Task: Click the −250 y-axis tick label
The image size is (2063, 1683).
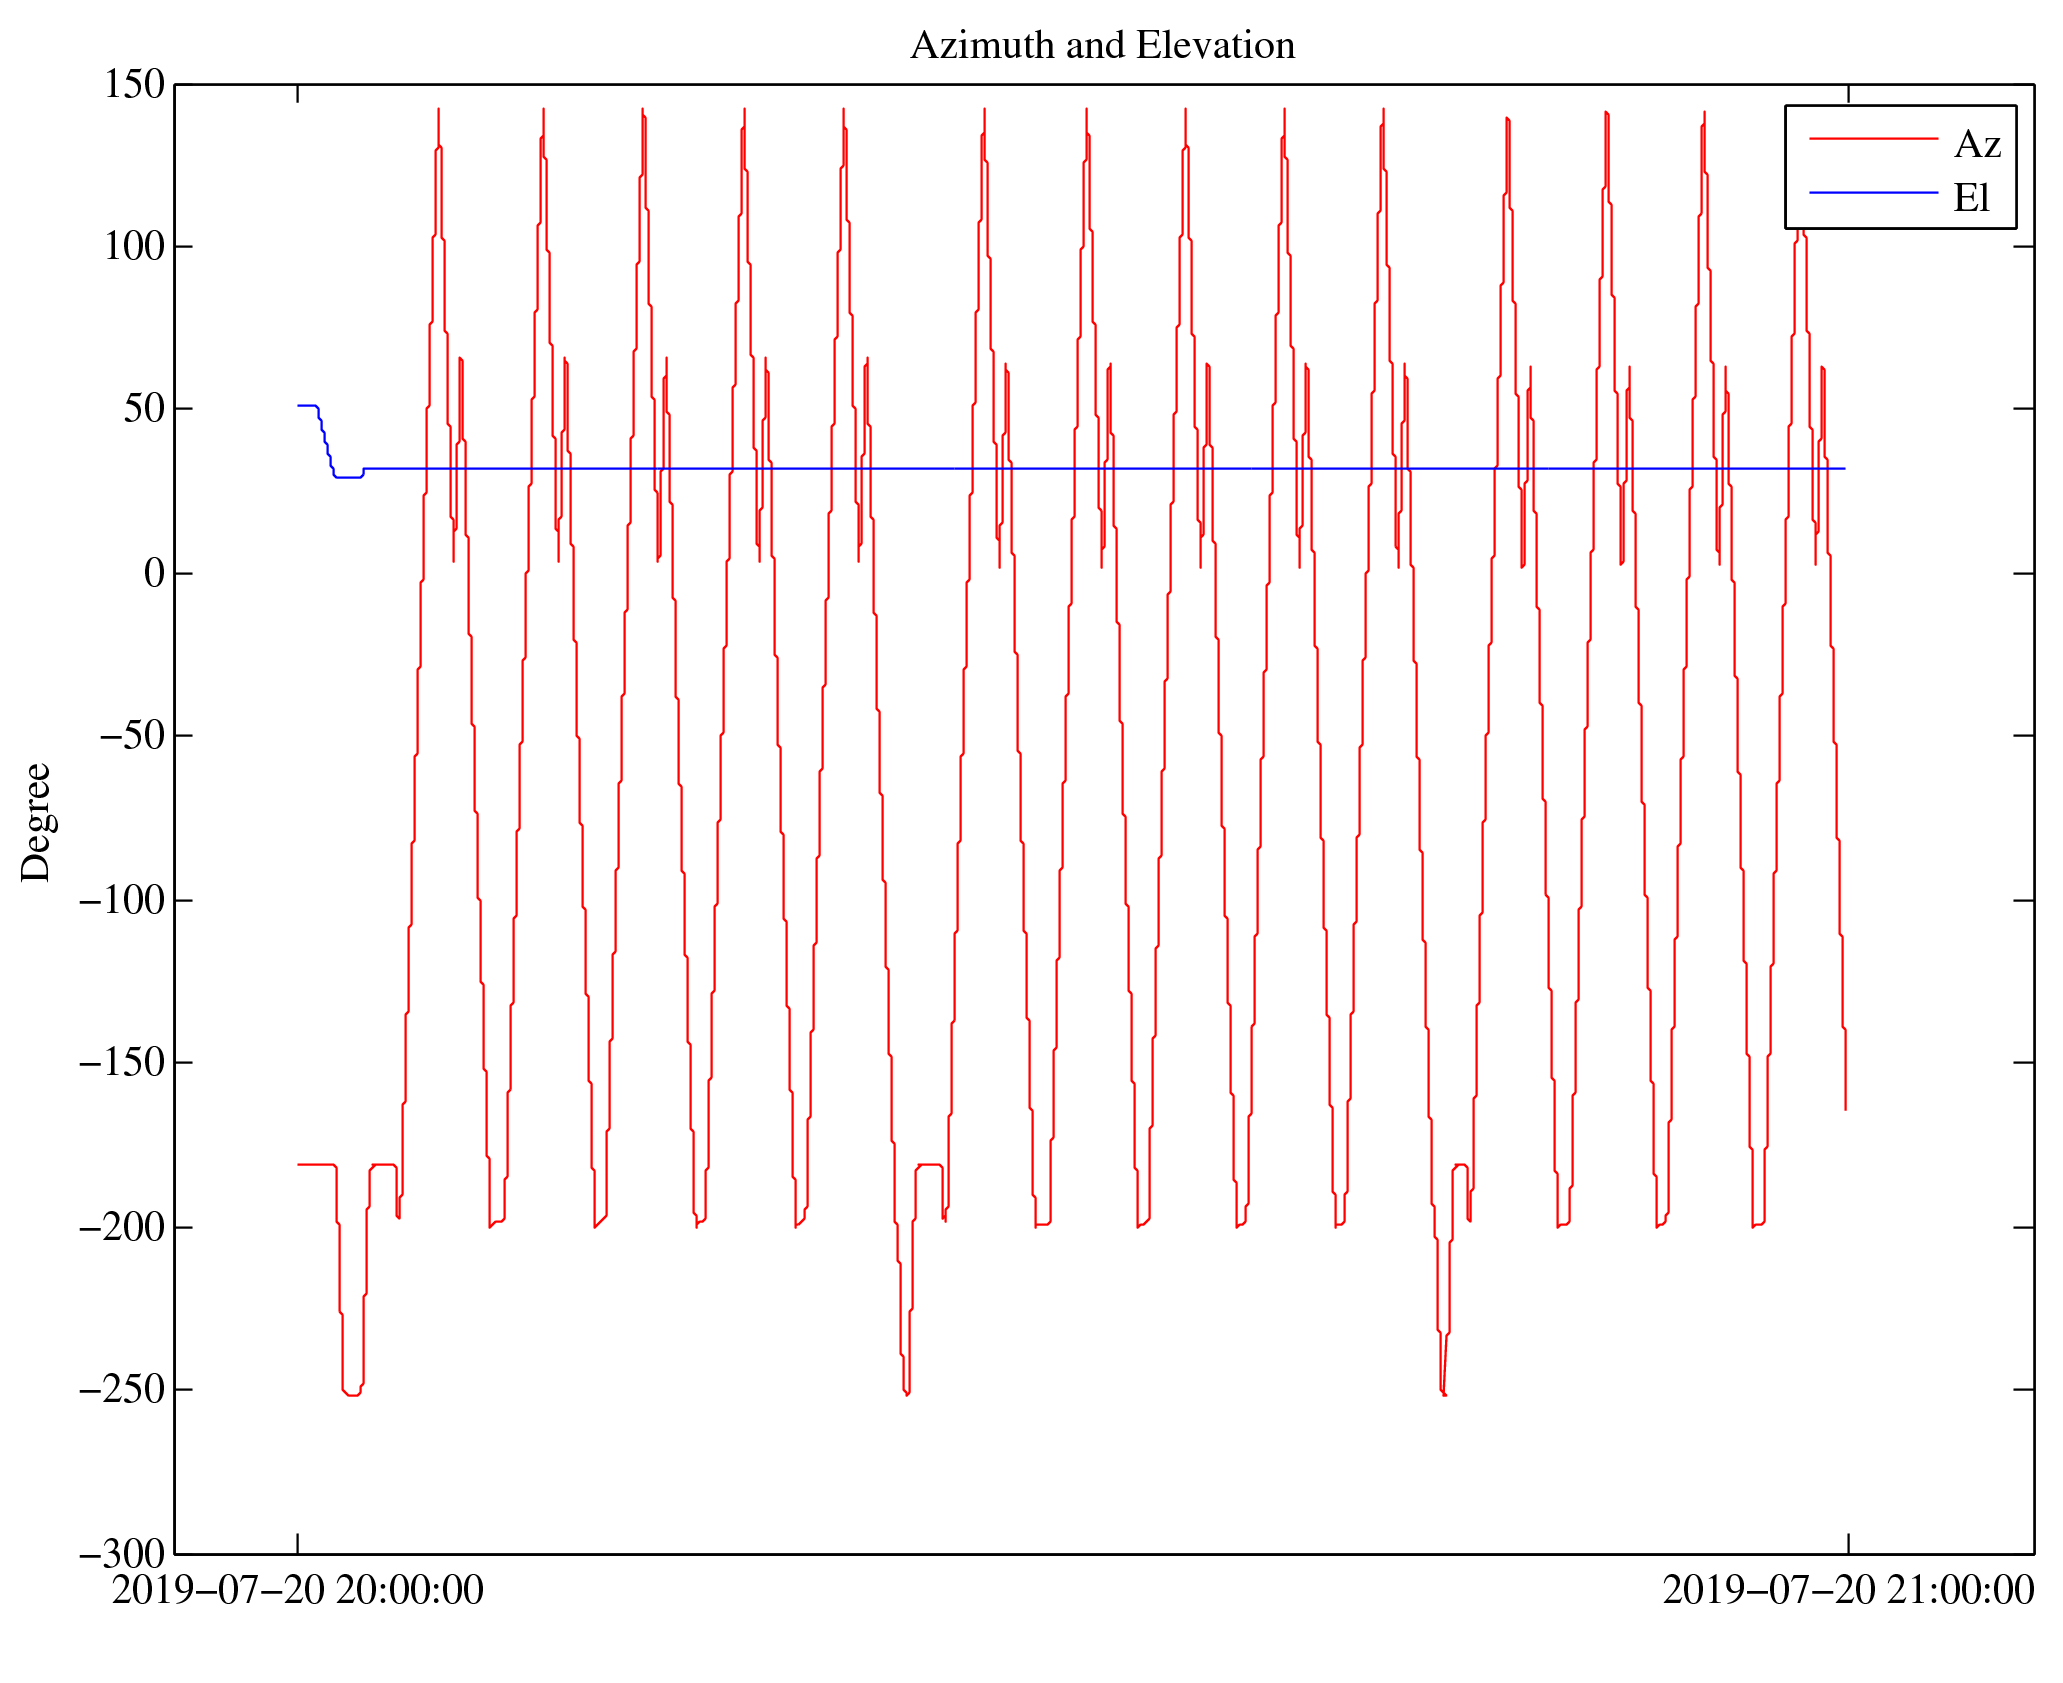Action: click(121, 1390)
